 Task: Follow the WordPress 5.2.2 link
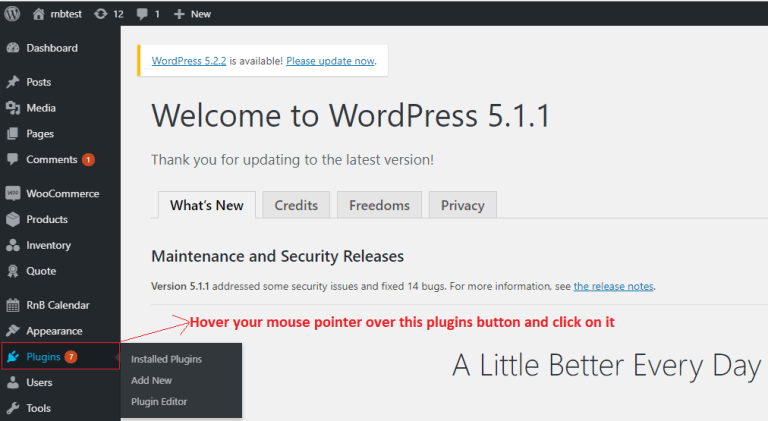[189, 61]
